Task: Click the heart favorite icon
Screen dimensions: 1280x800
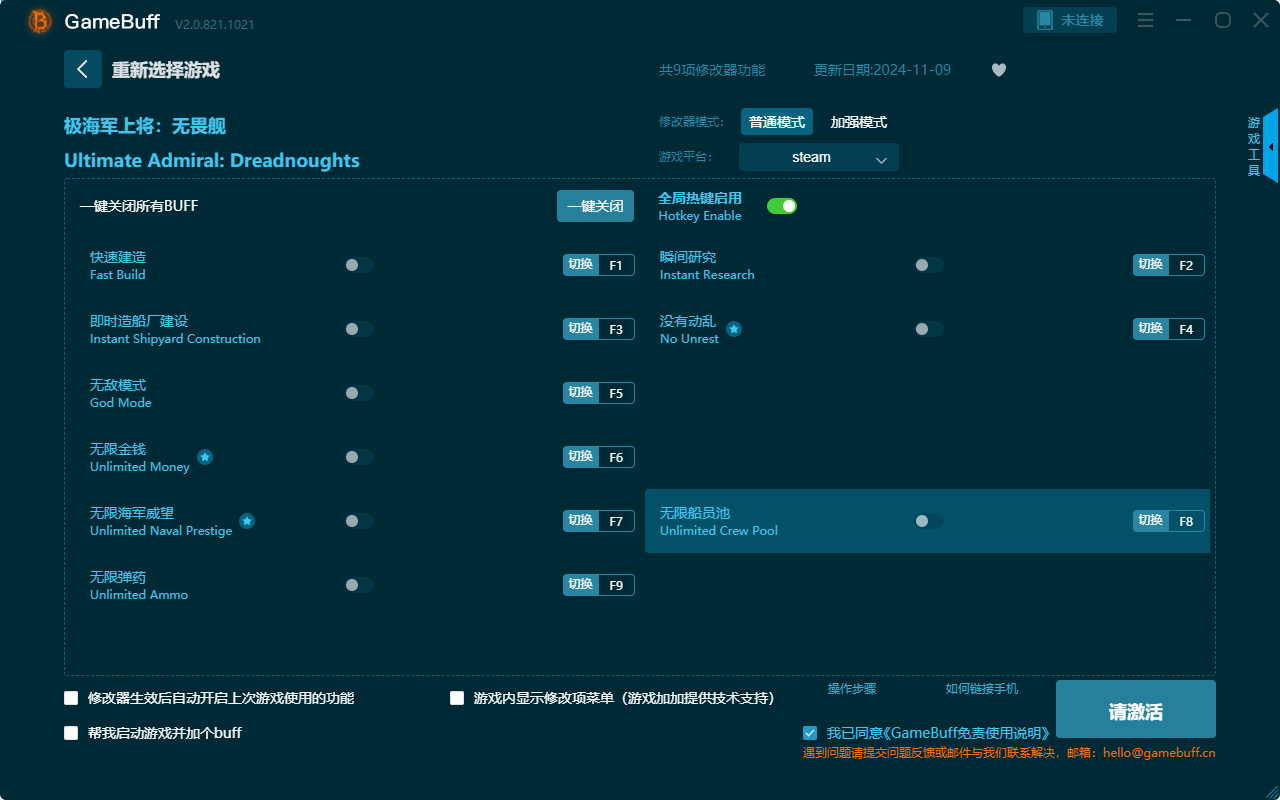Action: coord(998,70)
